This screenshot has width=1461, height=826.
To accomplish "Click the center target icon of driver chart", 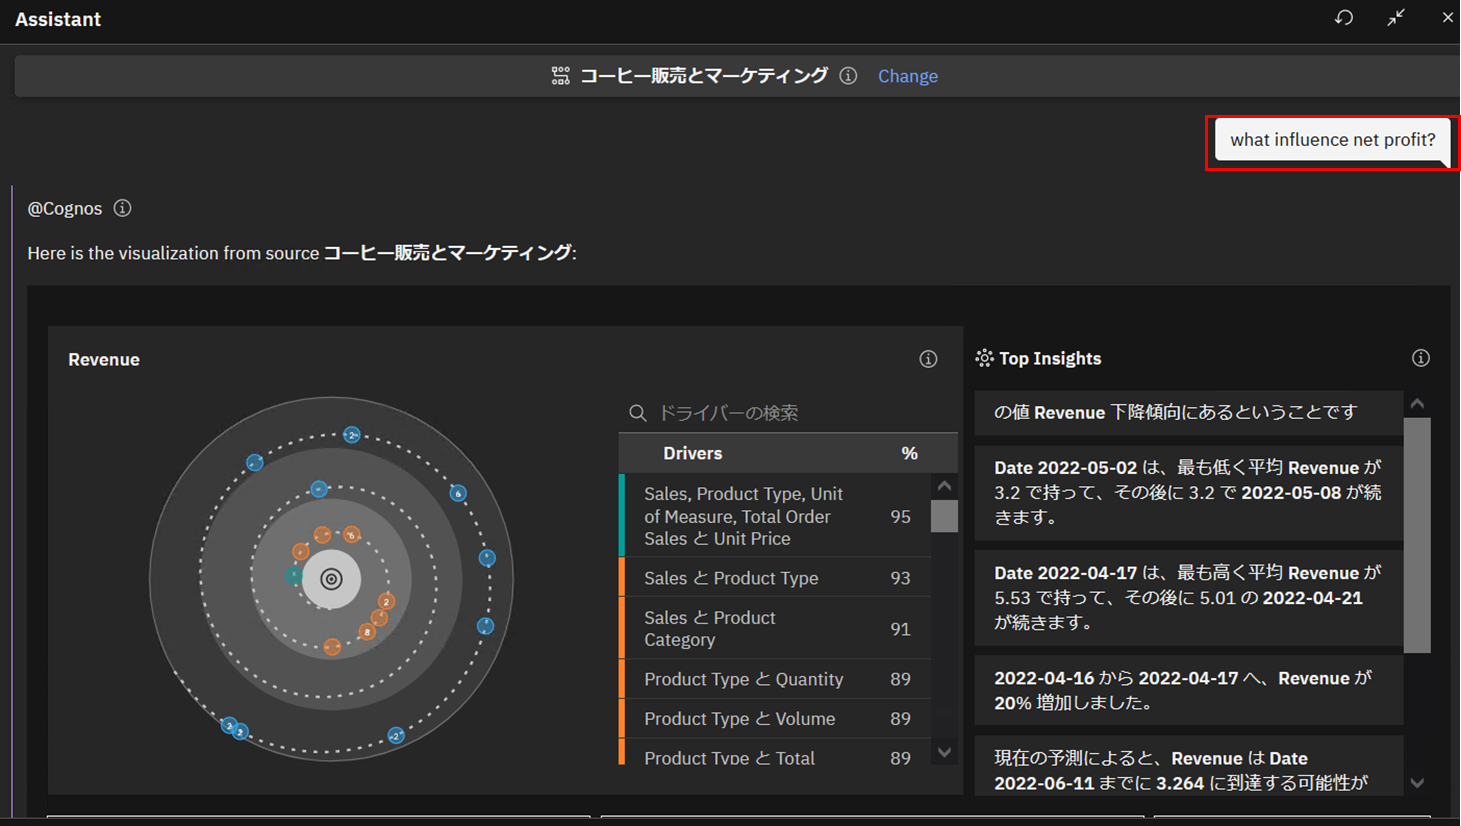I will point(331,579).
